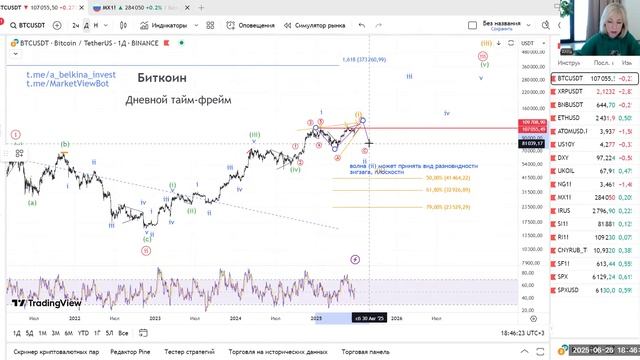Viewport: 640px width, 360px height.
Task: Select the 6М date range
Action: (69, 333)
